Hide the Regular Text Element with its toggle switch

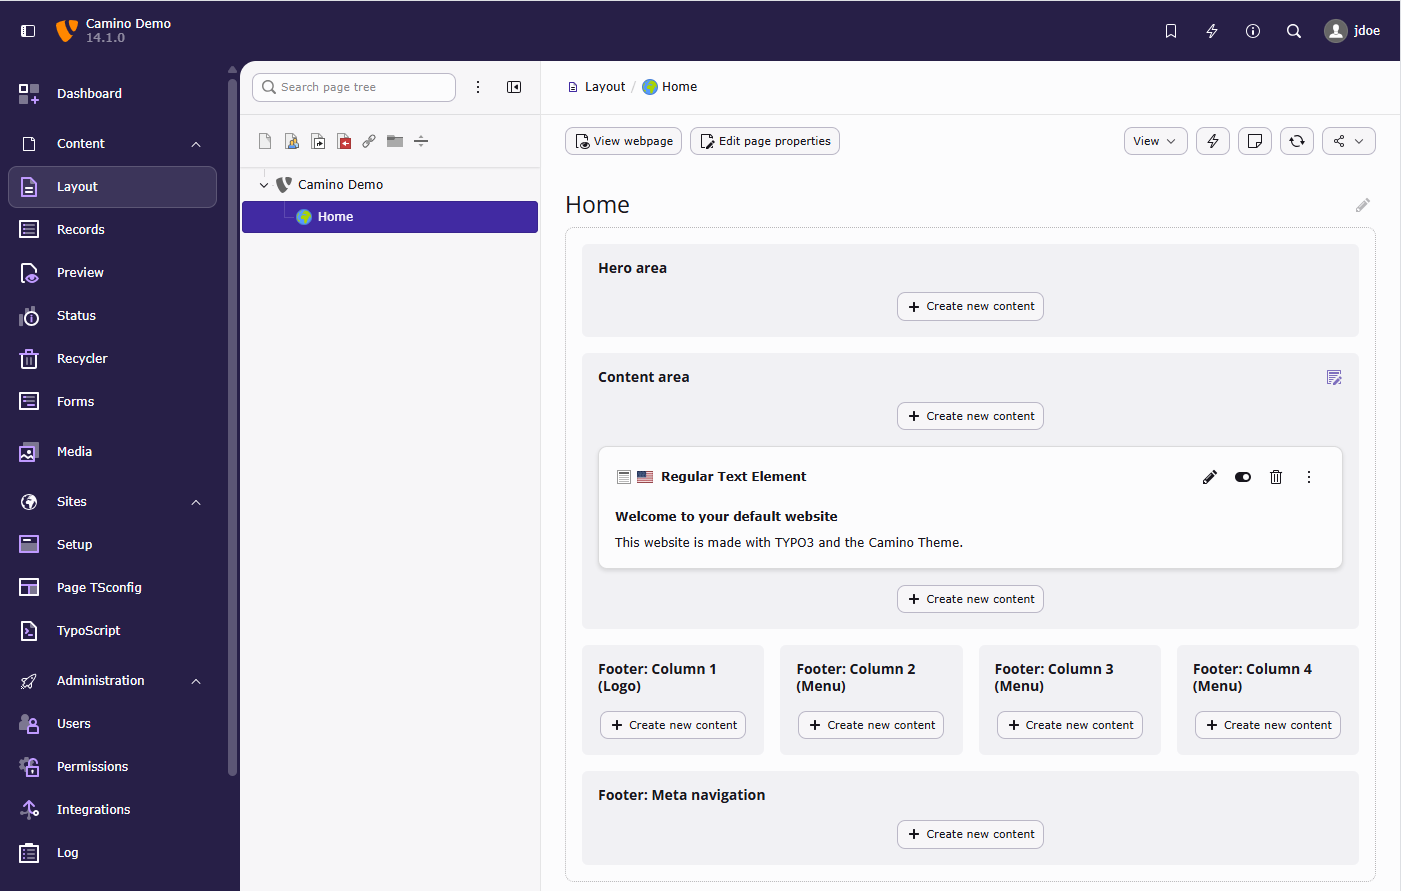1243,477
